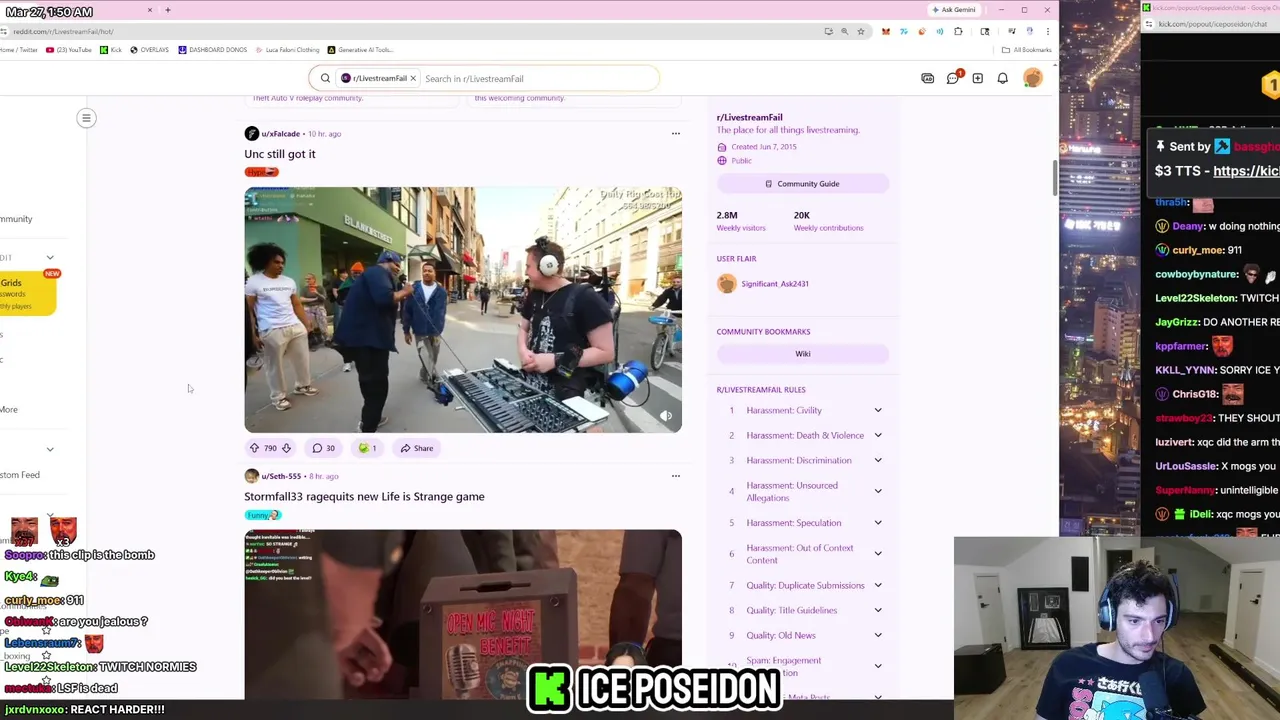The height and width of the screenshot is (720, 1280).
Task: Open a new browser tab with plus
Action: [x=168, y=10]
